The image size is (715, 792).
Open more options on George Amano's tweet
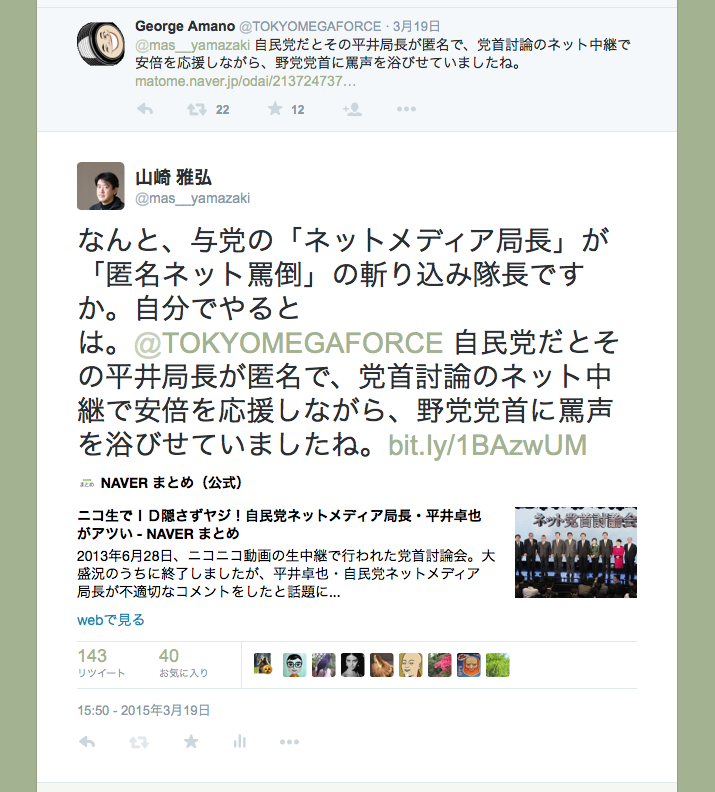(x=406, y=109)
